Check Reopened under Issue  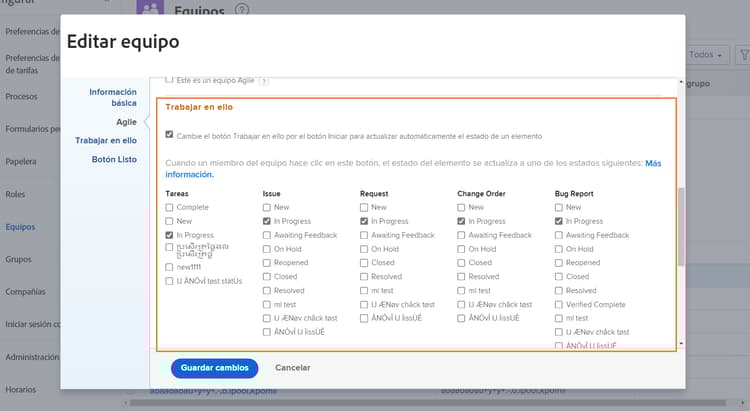coord(267,263)
